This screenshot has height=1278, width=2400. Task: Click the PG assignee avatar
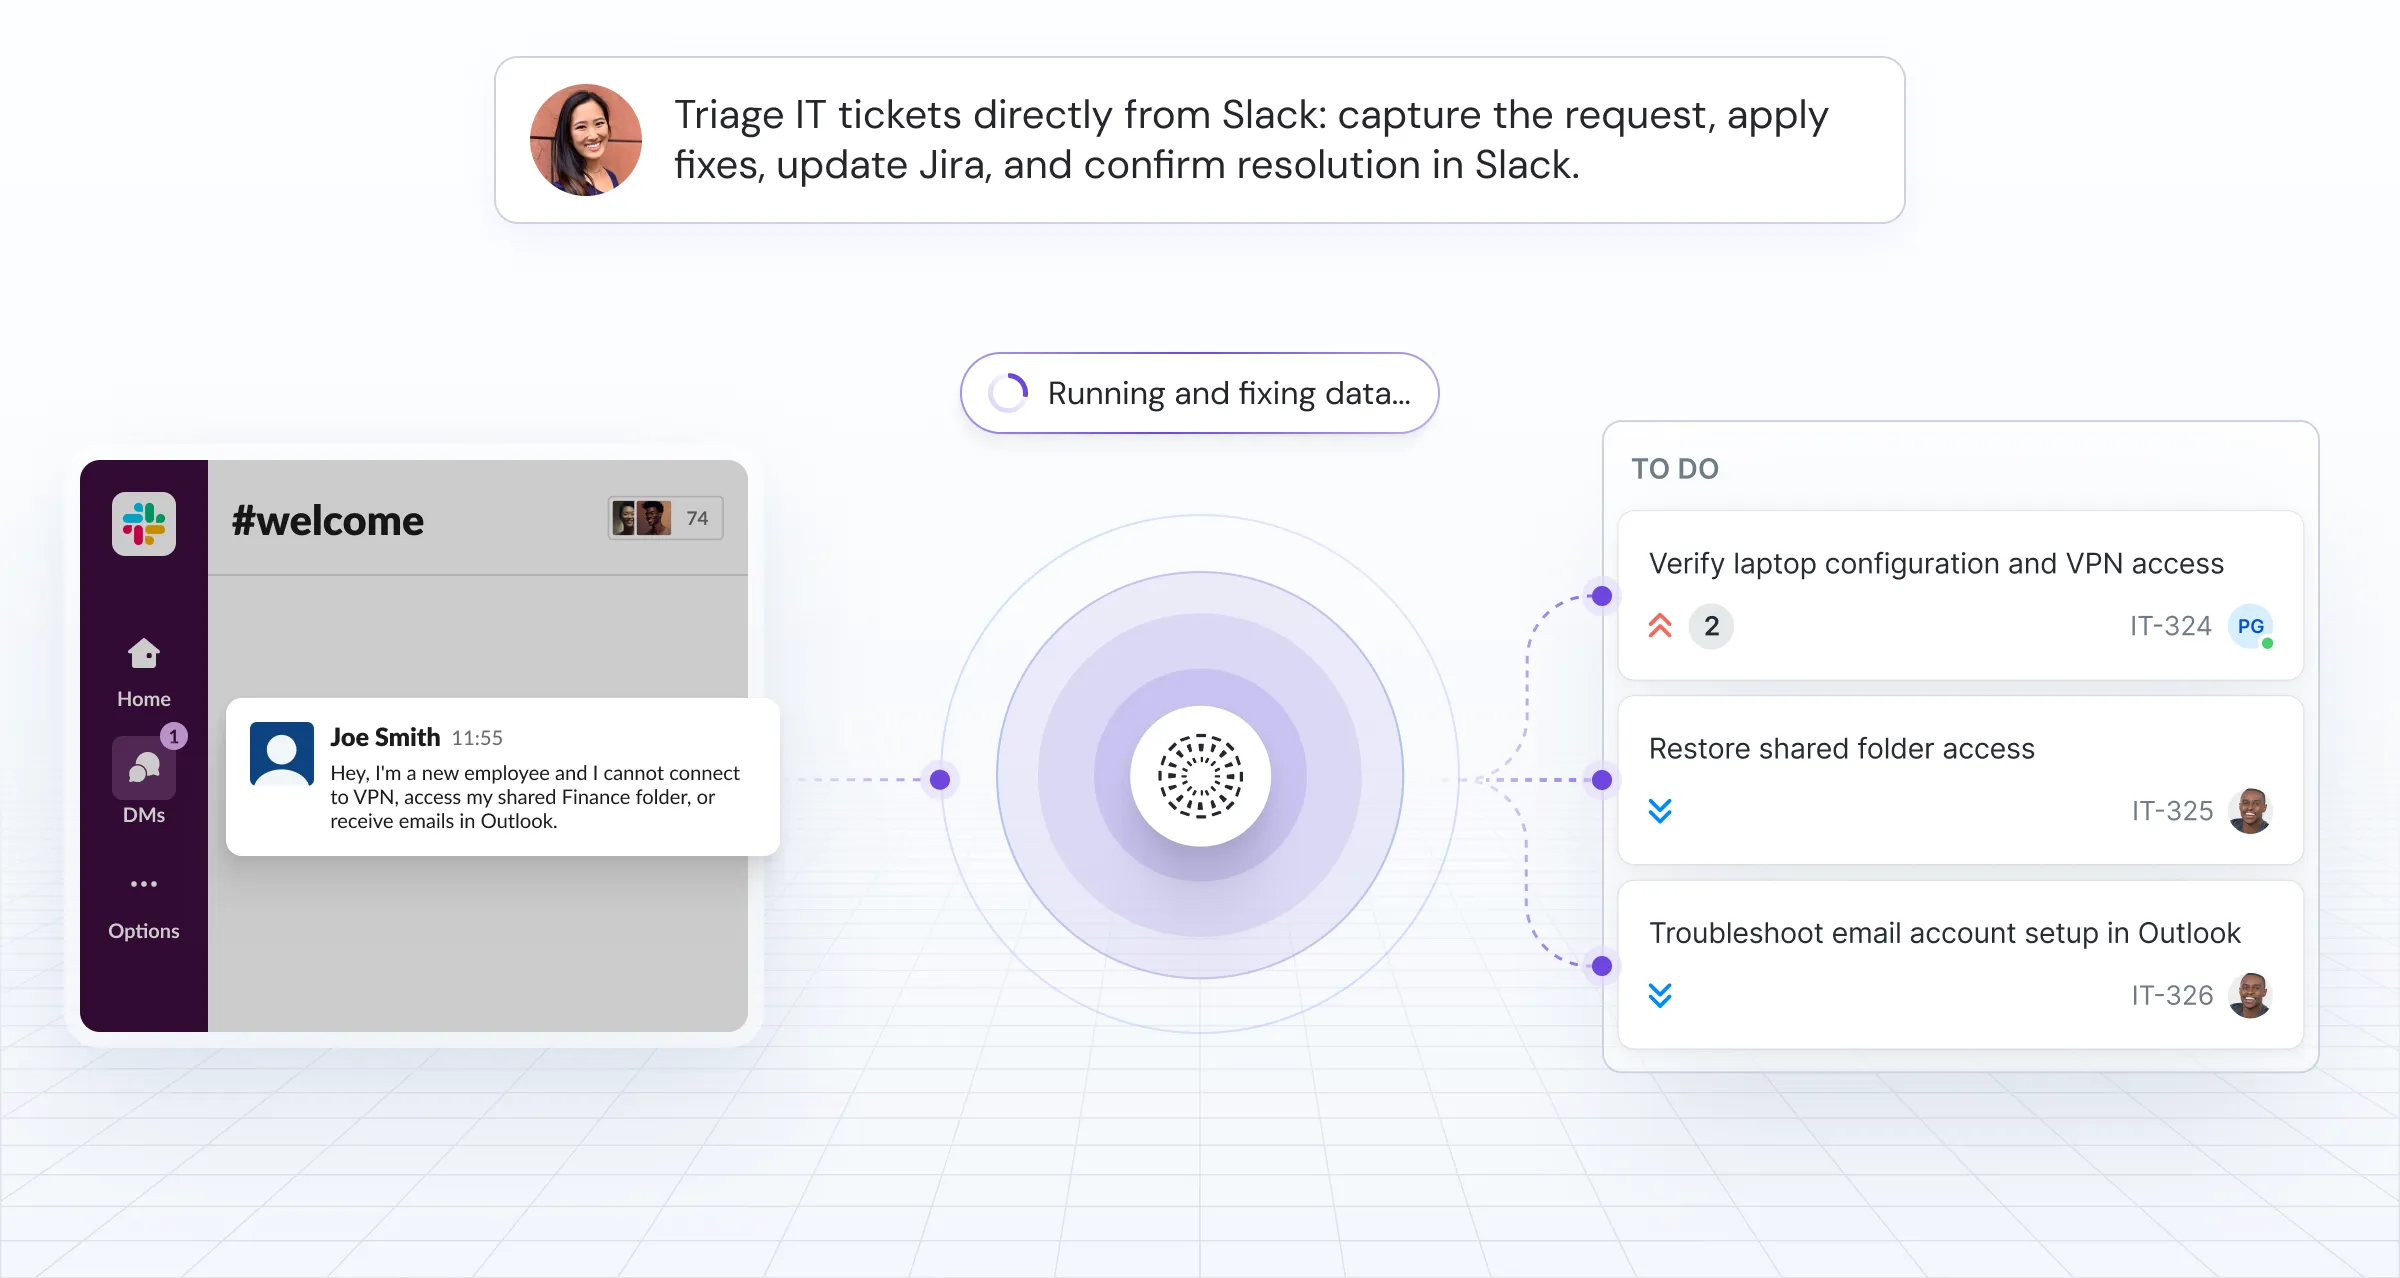tap(2250, 626)
